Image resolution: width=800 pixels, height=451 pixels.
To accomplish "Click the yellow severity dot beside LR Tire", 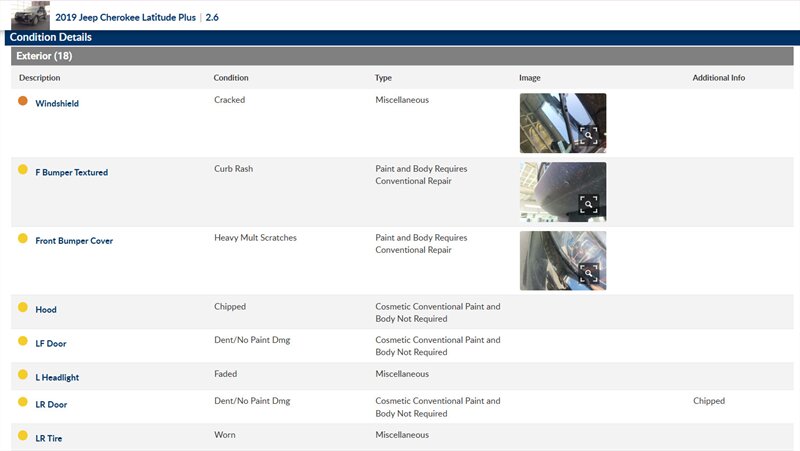I will (x=22, y=435).
